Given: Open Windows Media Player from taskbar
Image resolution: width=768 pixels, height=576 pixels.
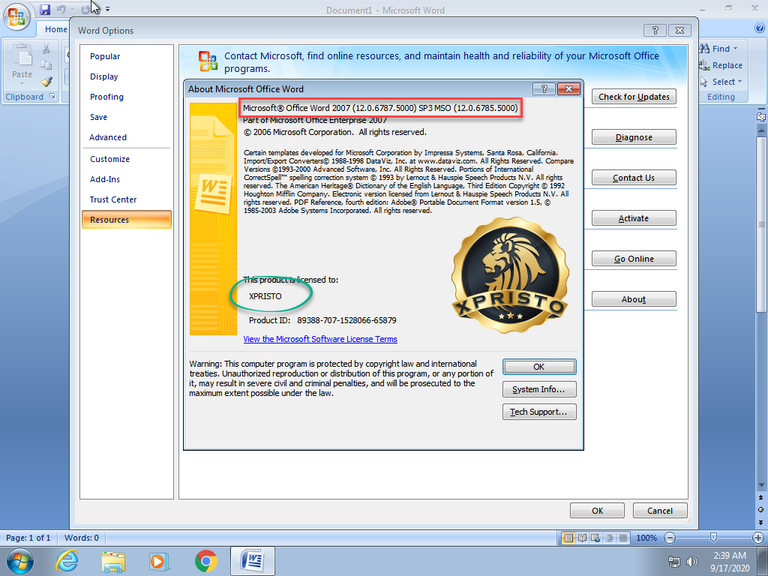Looking at the screenshot, I should click(x=159, y=561).
